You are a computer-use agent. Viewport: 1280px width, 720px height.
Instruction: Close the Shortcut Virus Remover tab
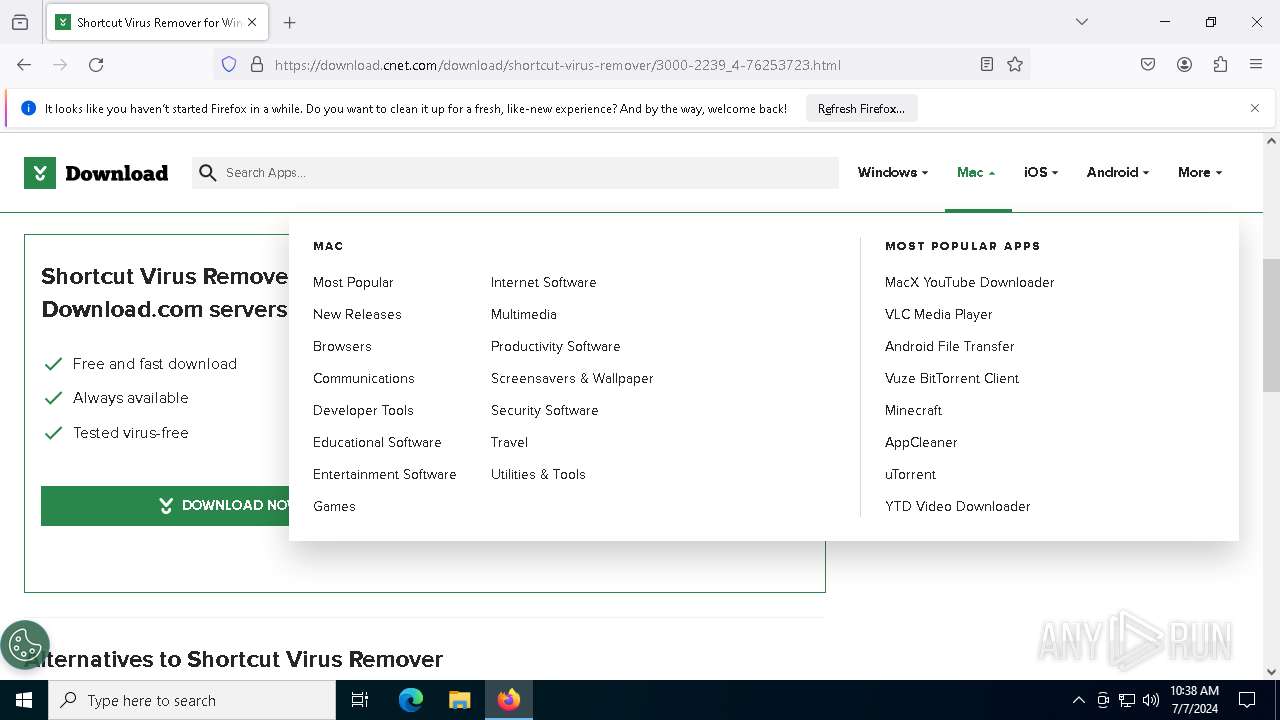(252, 22)
